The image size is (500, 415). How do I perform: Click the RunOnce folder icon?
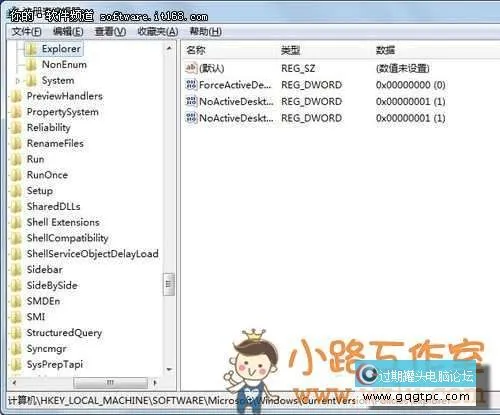coord(16,175)
